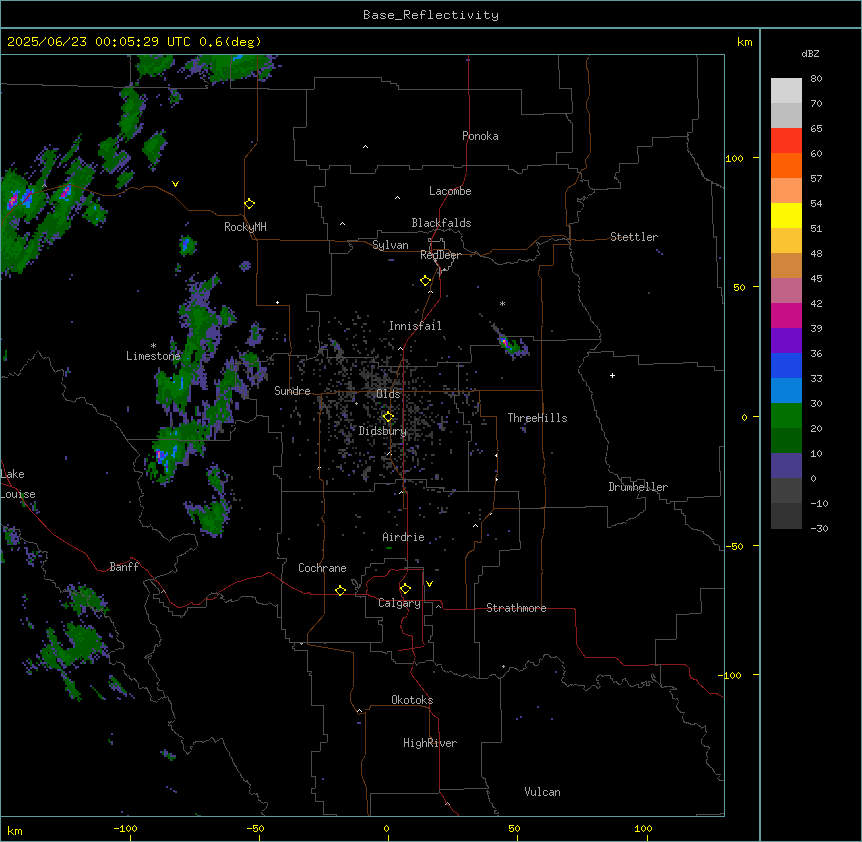Click the Banff label

pos(124,567)
